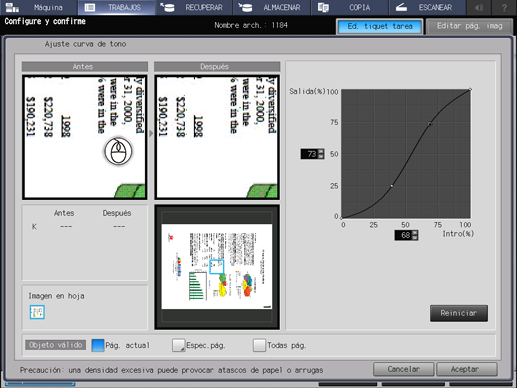This screenshot has width=517, height=388.
Task: Select the Espec. pág. option
Action: click(x=178, y=345)
